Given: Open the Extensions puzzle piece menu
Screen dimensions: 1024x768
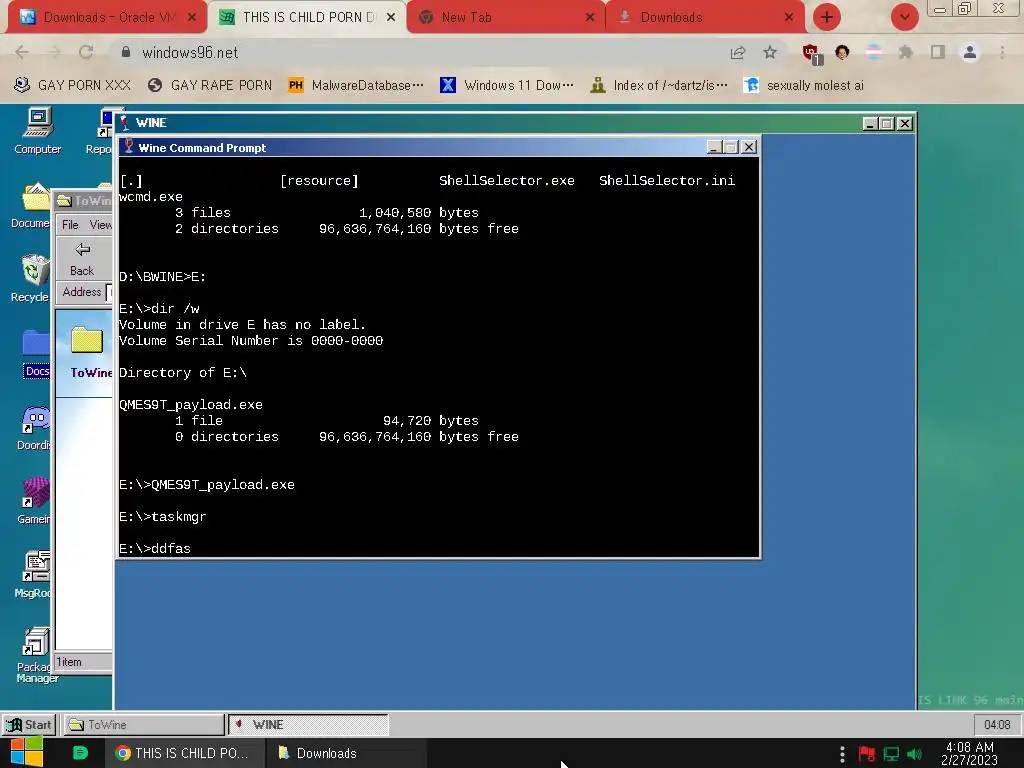Looking at the screenshot, I should [906, 52].
